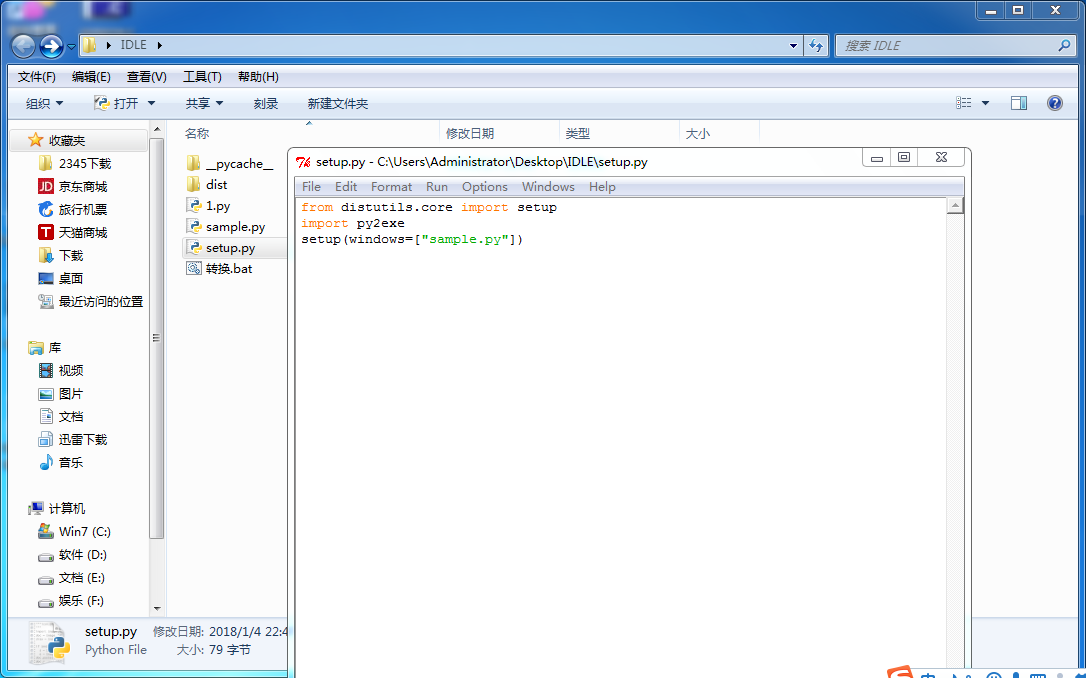Click the IDLE editor scrollbar up arrow
This screenshot has height=678, width=1086.
click(x=956, y=206)
